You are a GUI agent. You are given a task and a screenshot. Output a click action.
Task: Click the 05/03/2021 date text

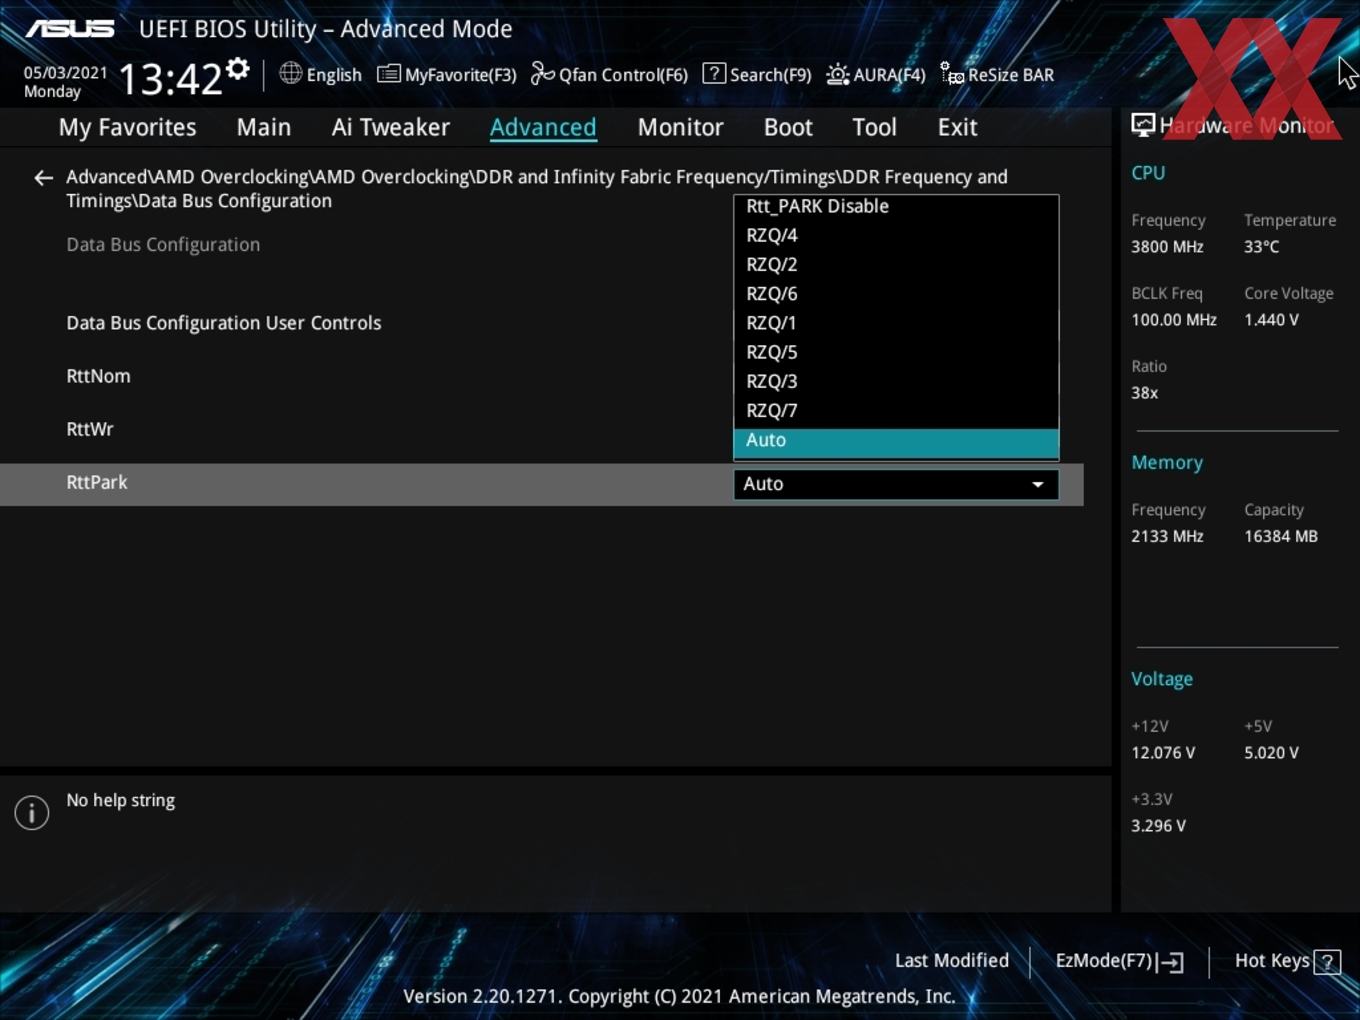tap(65, 72)
